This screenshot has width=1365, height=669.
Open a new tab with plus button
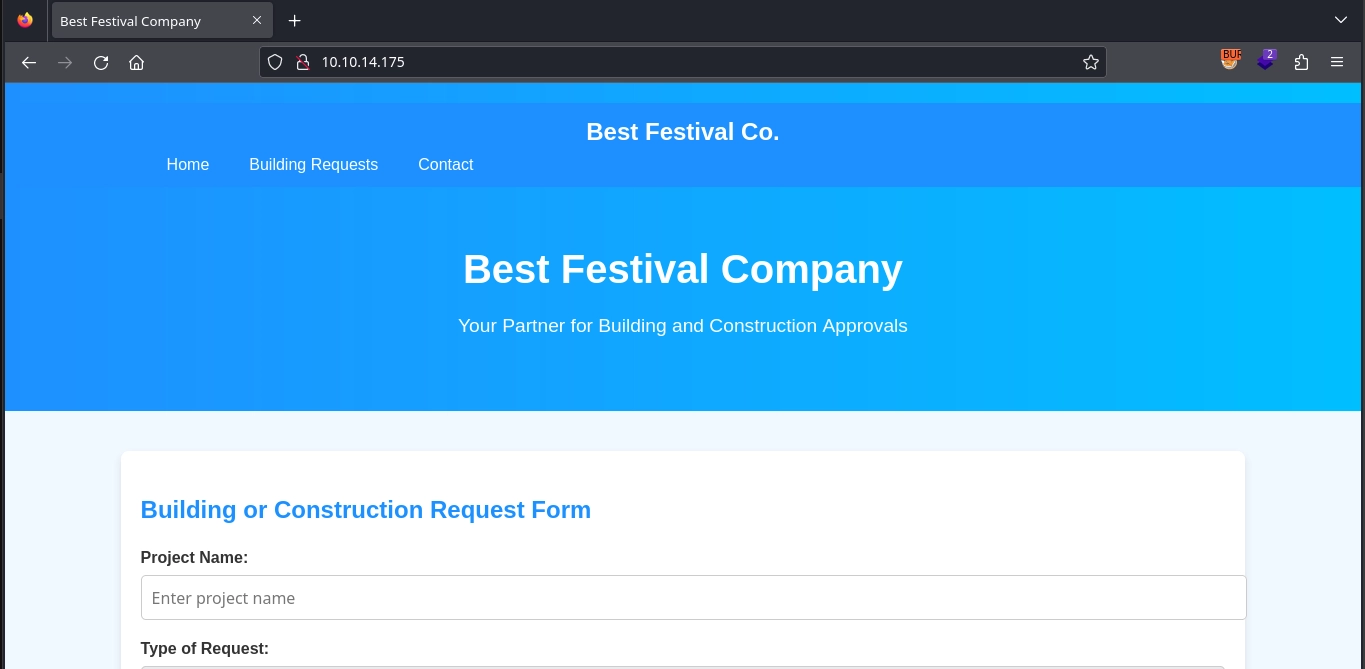click(295, 21)
